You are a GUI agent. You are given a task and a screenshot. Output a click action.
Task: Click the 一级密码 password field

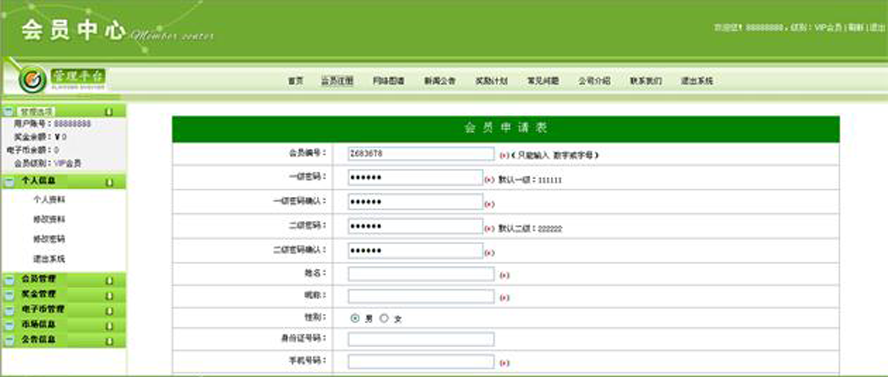(416, 178)
